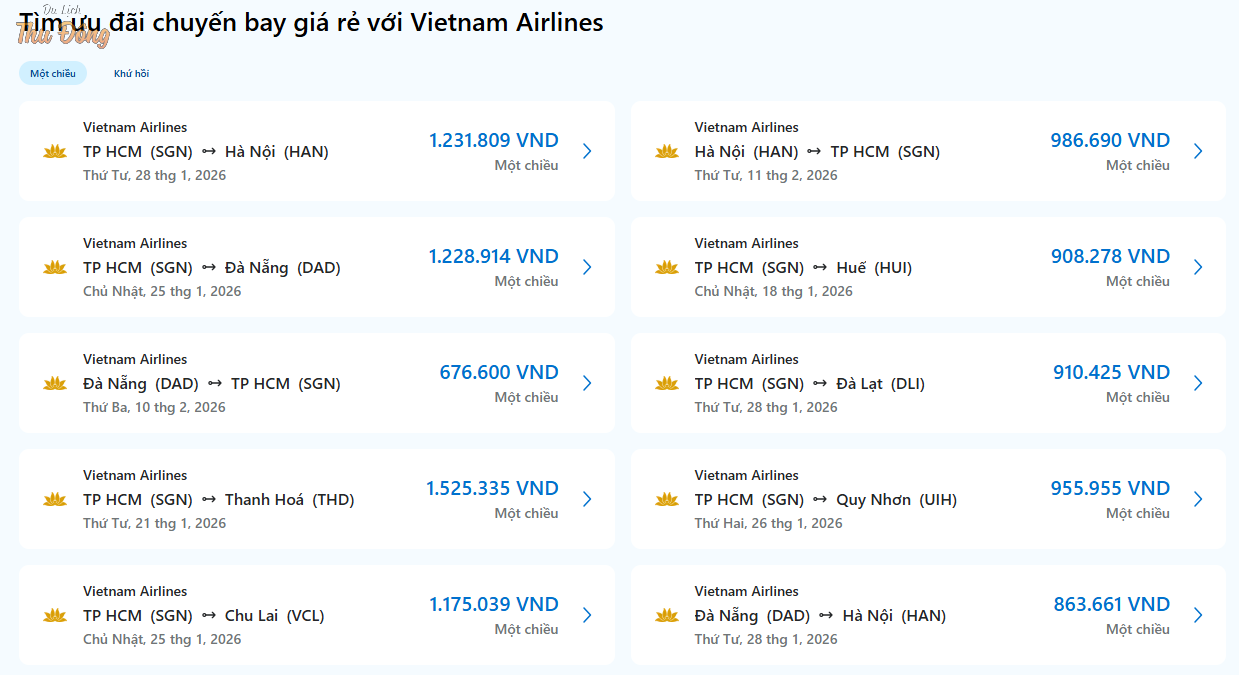Expand the SGN–Hà Nội flight deal chevron
The height and width of the screenshot is (675, 1239).
[587, 151]
